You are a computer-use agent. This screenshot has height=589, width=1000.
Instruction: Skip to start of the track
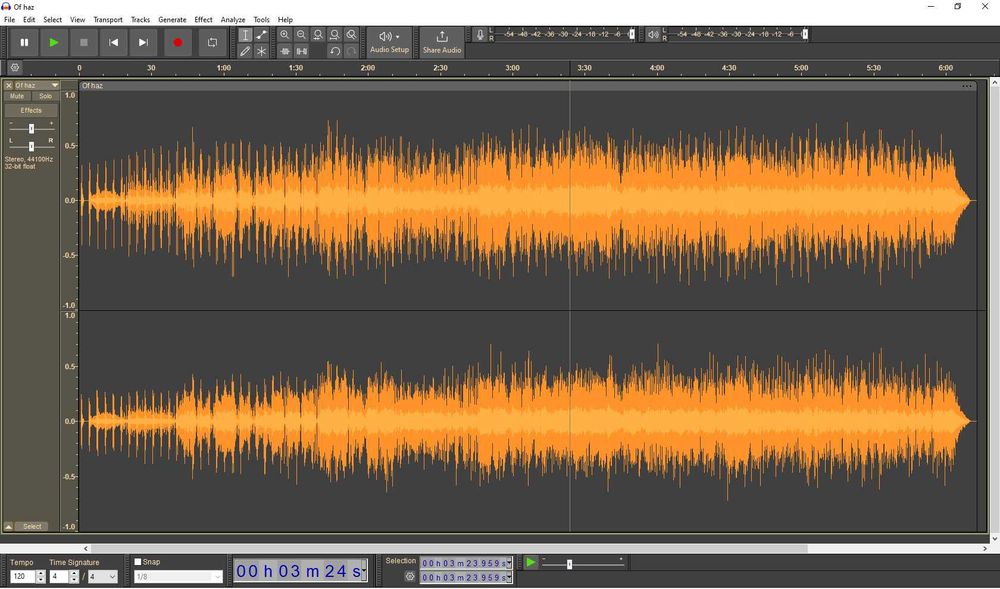[114, 43]
